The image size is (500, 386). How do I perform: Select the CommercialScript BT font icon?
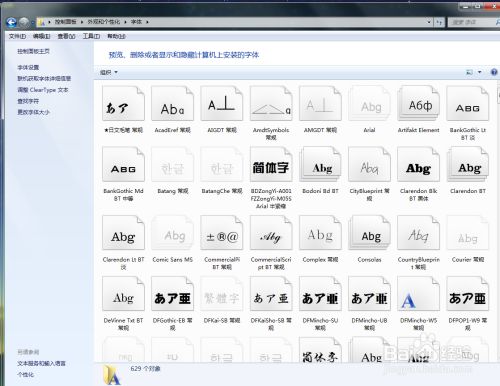271,233
